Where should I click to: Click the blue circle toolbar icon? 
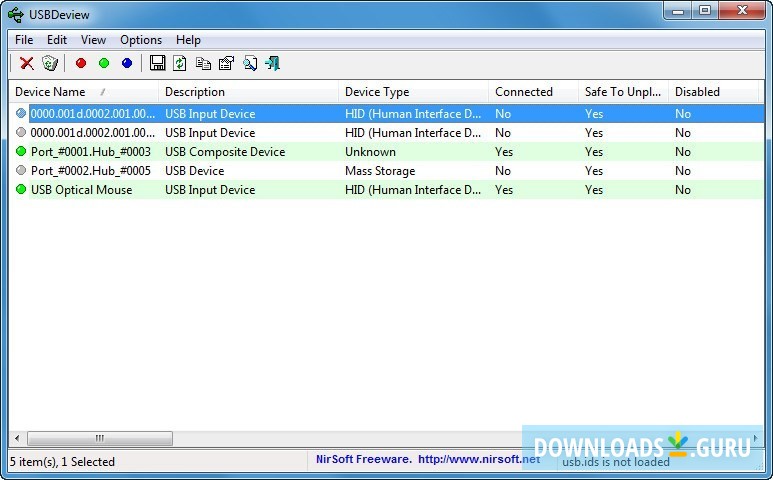tap(127, 63)
